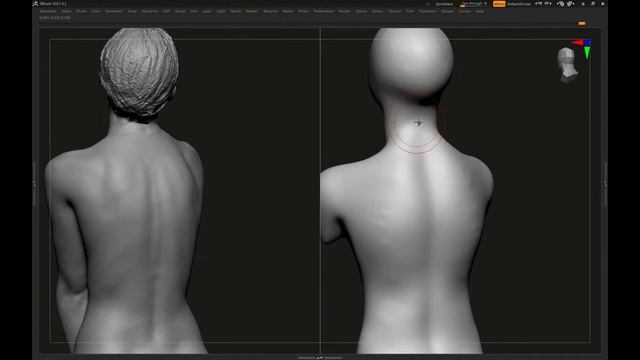Click the head-shaped camera view indicator
The width and height of the screenshot is (640, 360).
point(567,64)
